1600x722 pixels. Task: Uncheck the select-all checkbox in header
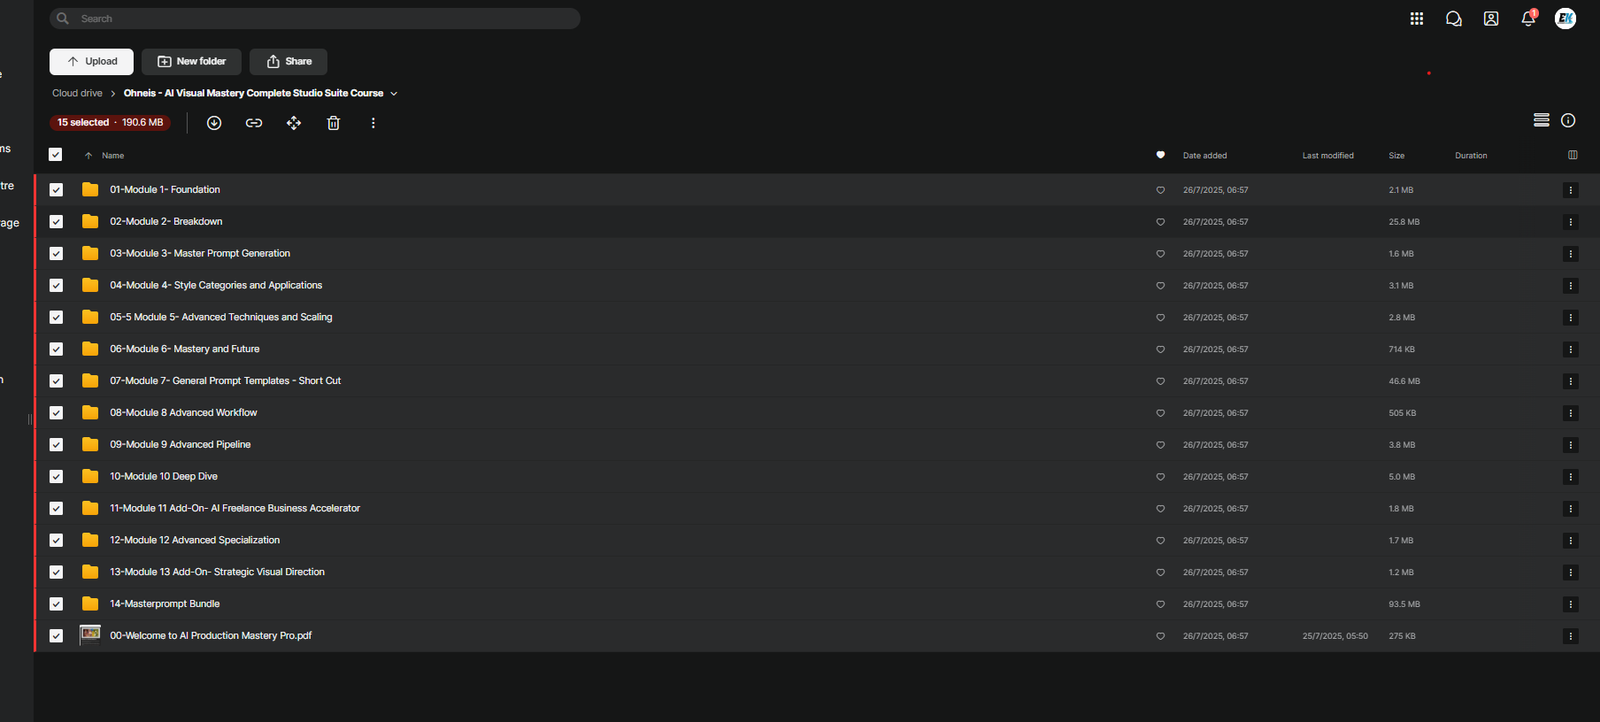[56, 155]
